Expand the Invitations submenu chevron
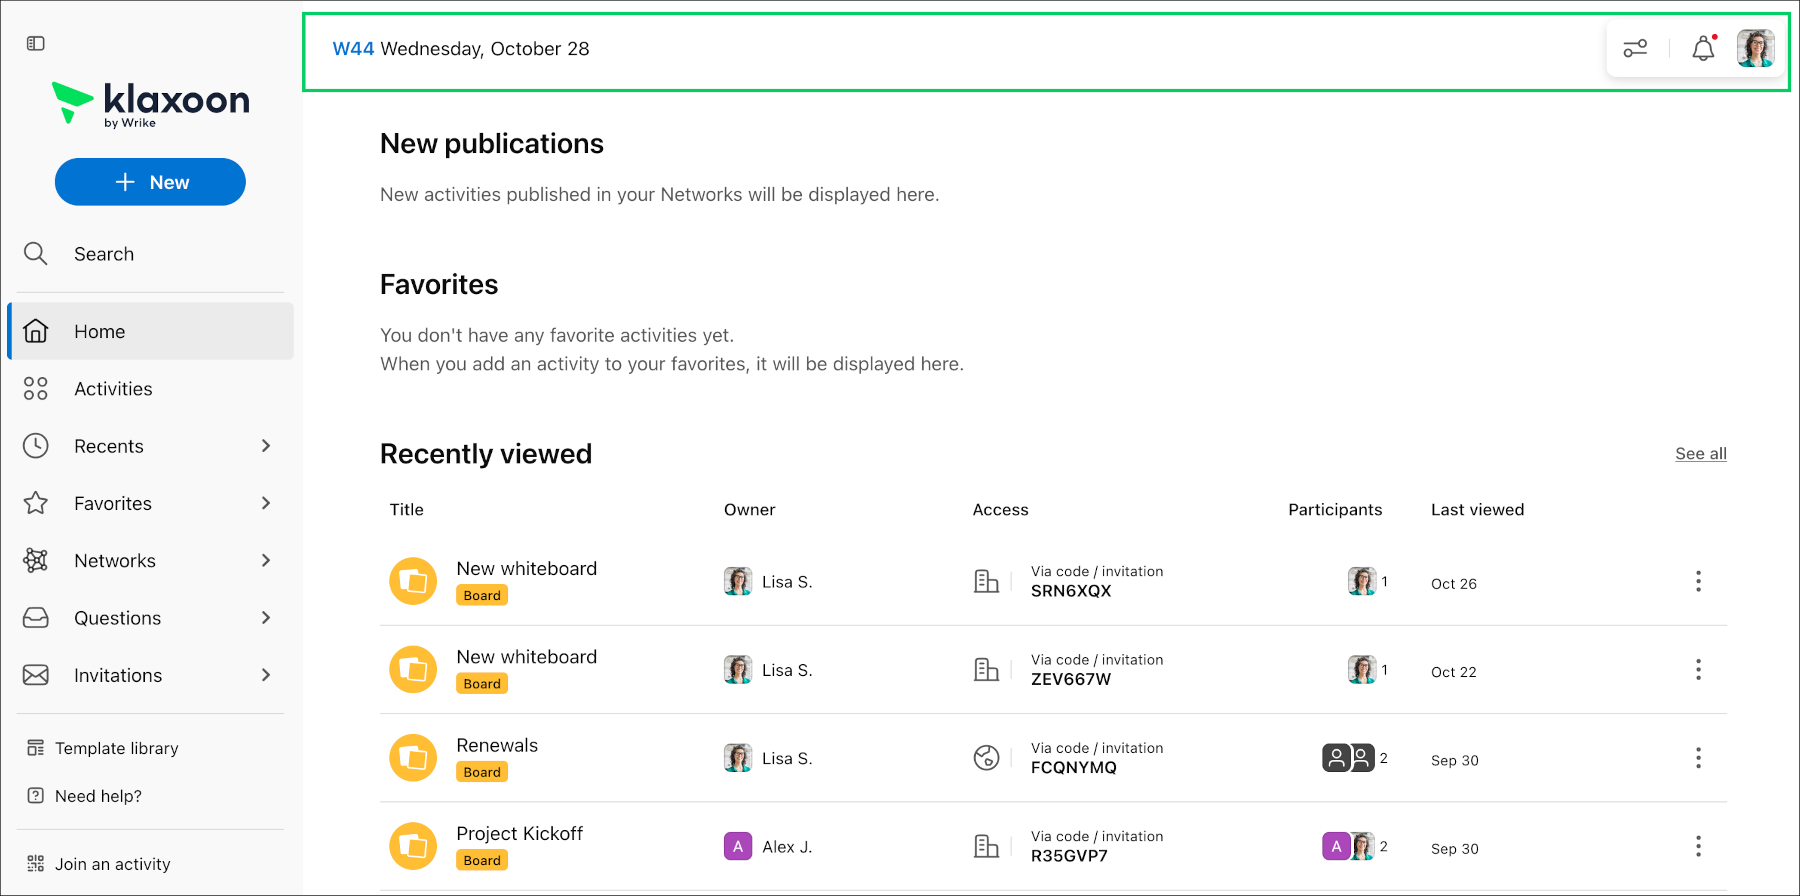Viewport: 1800px width, 896px height. click(x=266, y=675)
